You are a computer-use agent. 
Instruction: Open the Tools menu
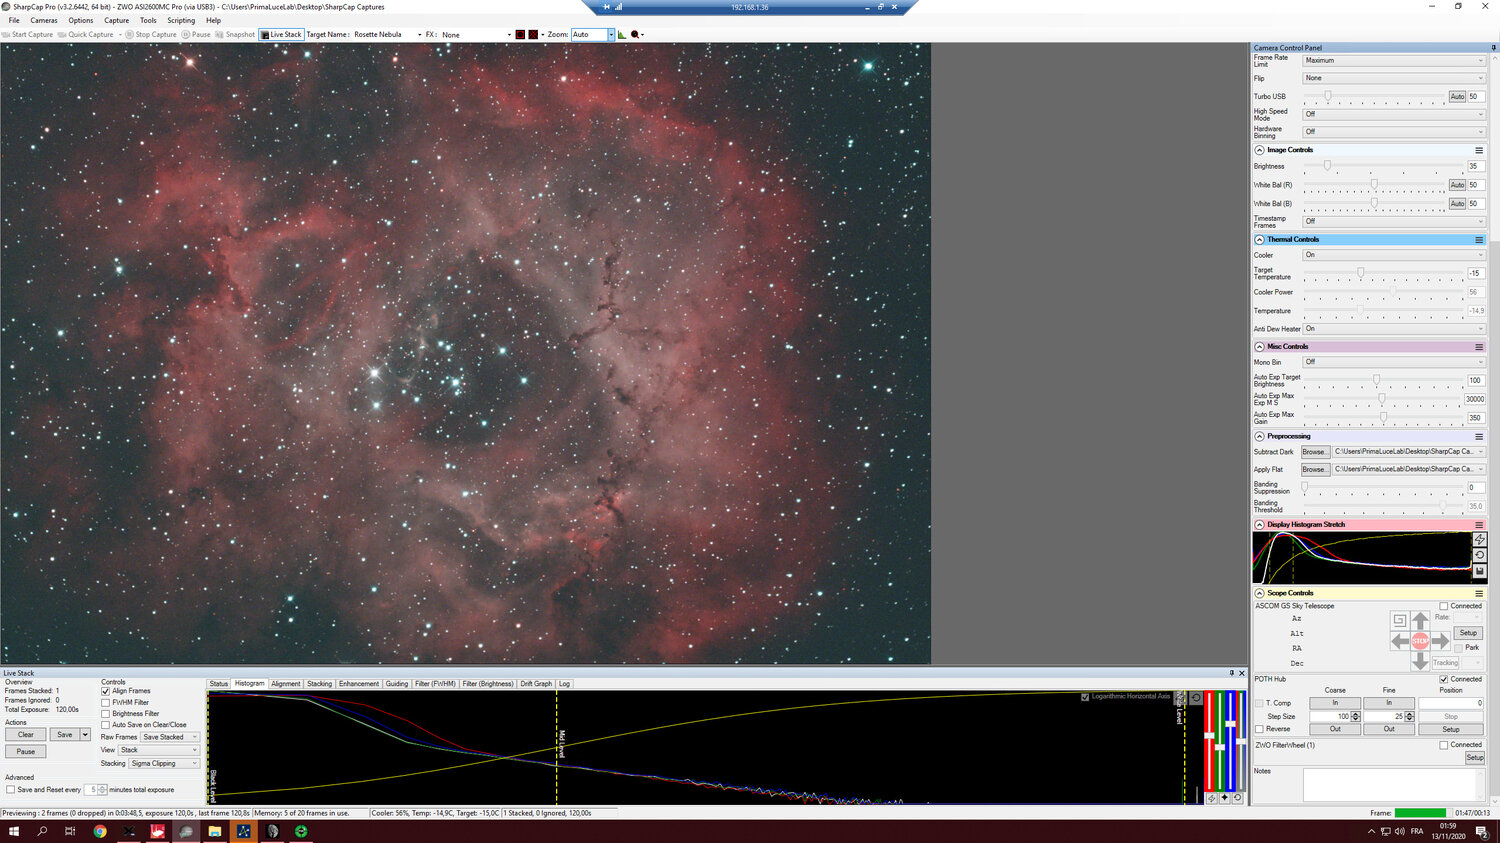pos(148,20)
